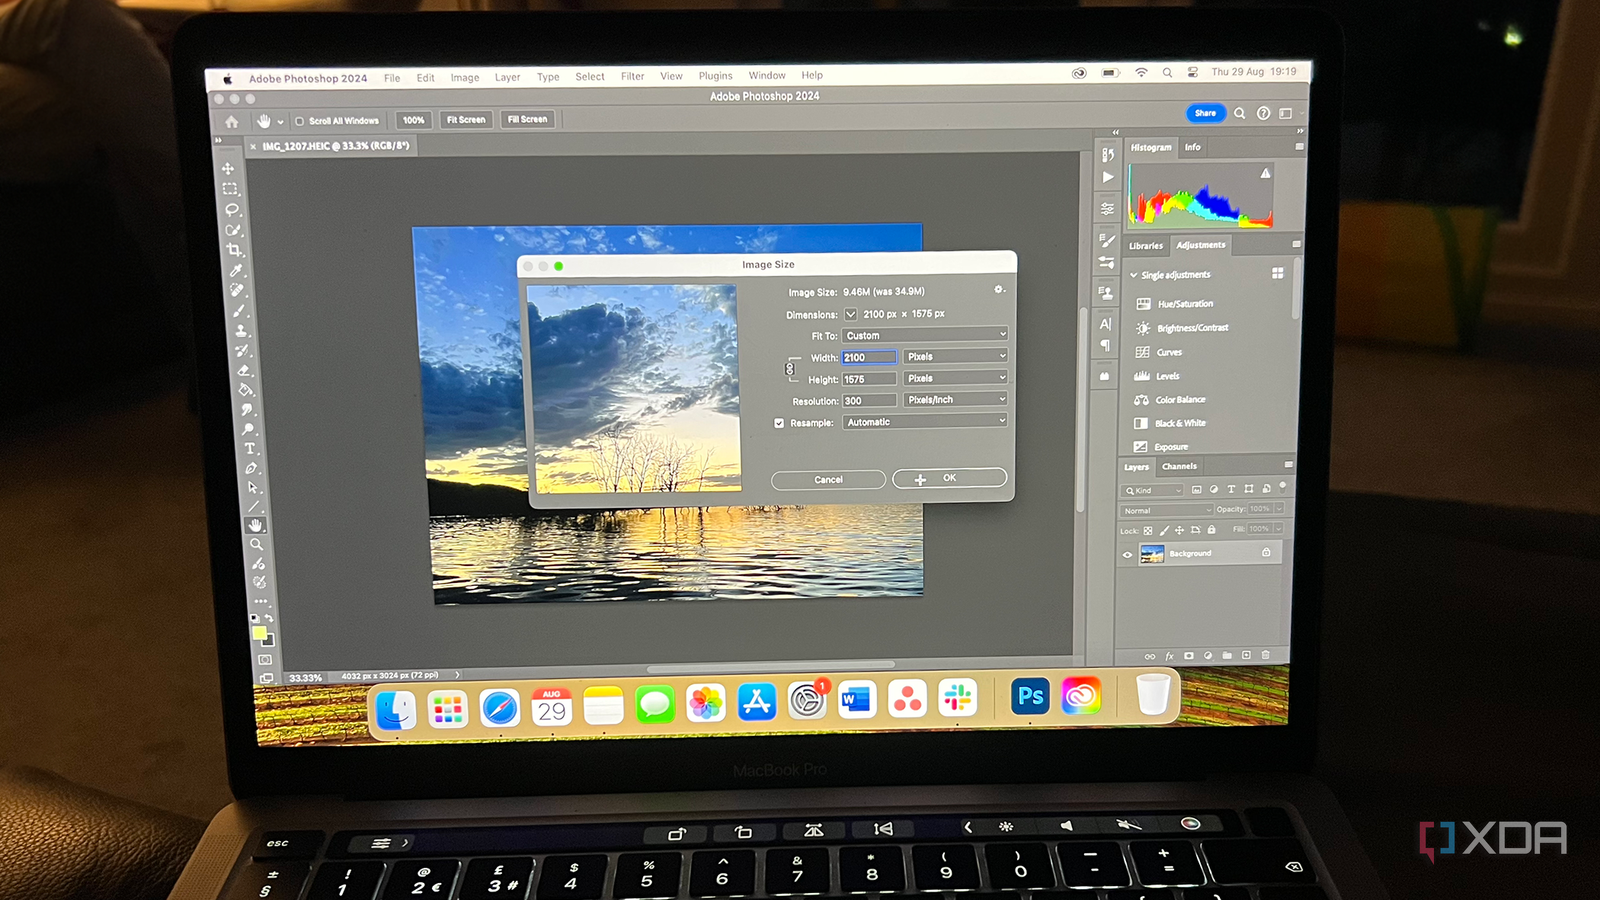Collapse the Single adjustments section
This screenshot has width=1600, height=900.
coord(1133,275)
